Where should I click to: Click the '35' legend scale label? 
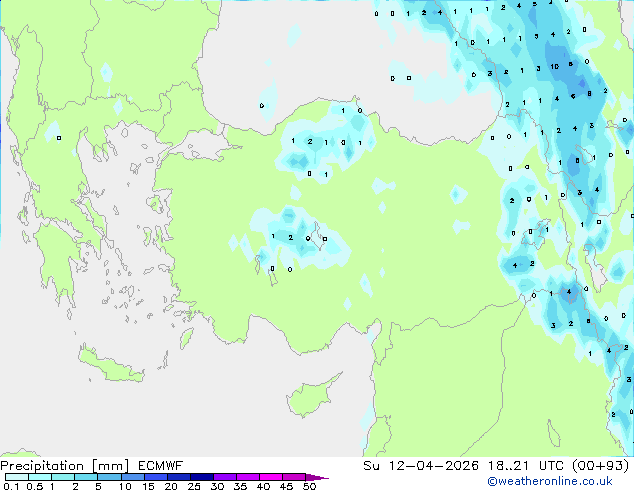[240, 486]
